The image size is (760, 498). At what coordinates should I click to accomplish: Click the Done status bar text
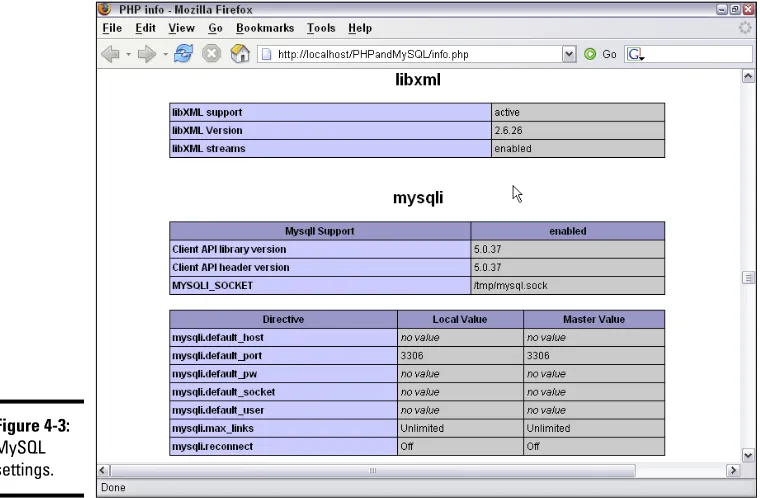tap(113, 487)
